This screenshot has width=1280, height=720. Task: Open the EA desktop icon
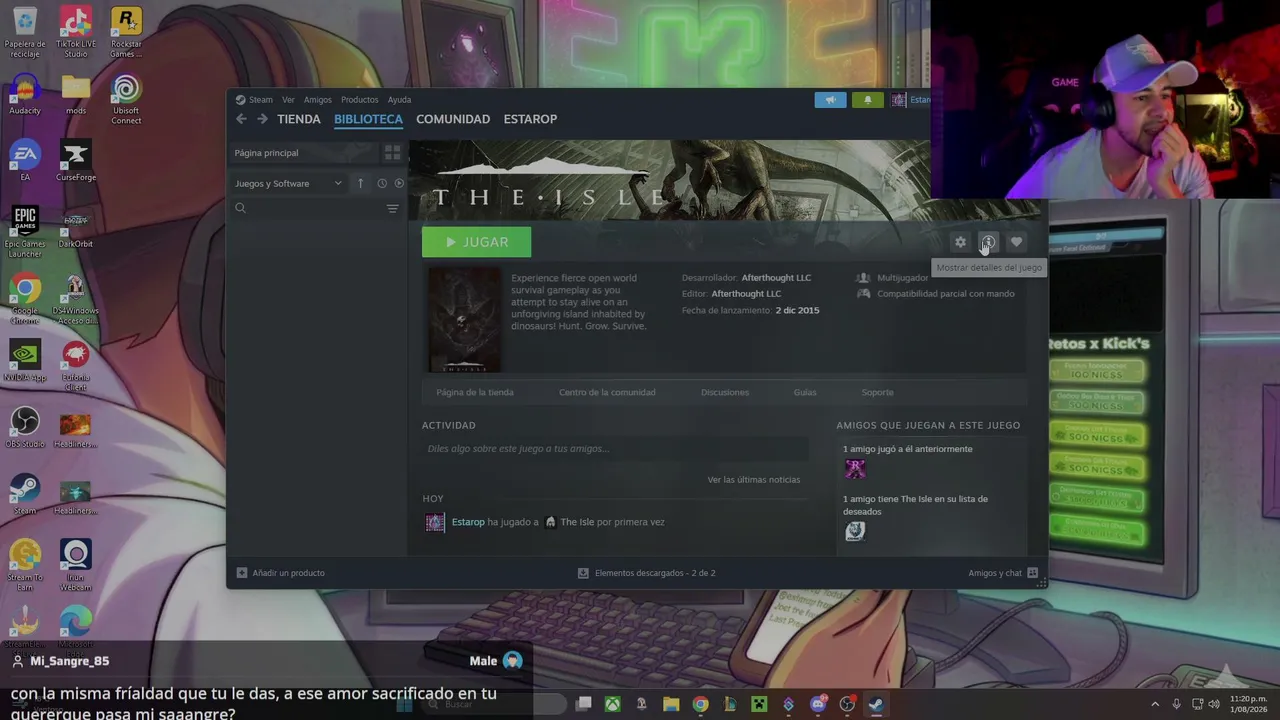pos(25,160)
